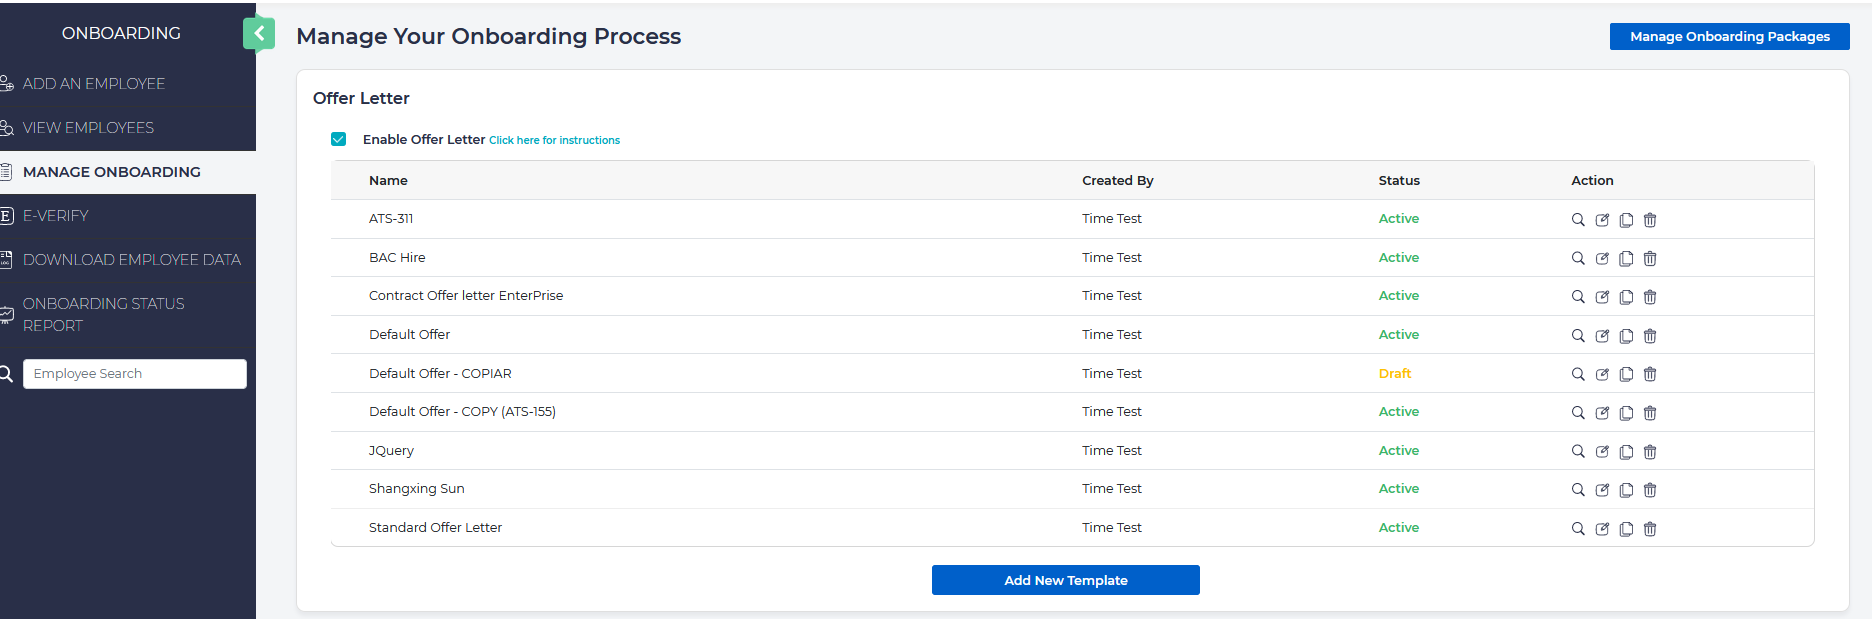
Task: Open Onboarding Status Report
Action: pyautogui.click(x=103, y=314)
